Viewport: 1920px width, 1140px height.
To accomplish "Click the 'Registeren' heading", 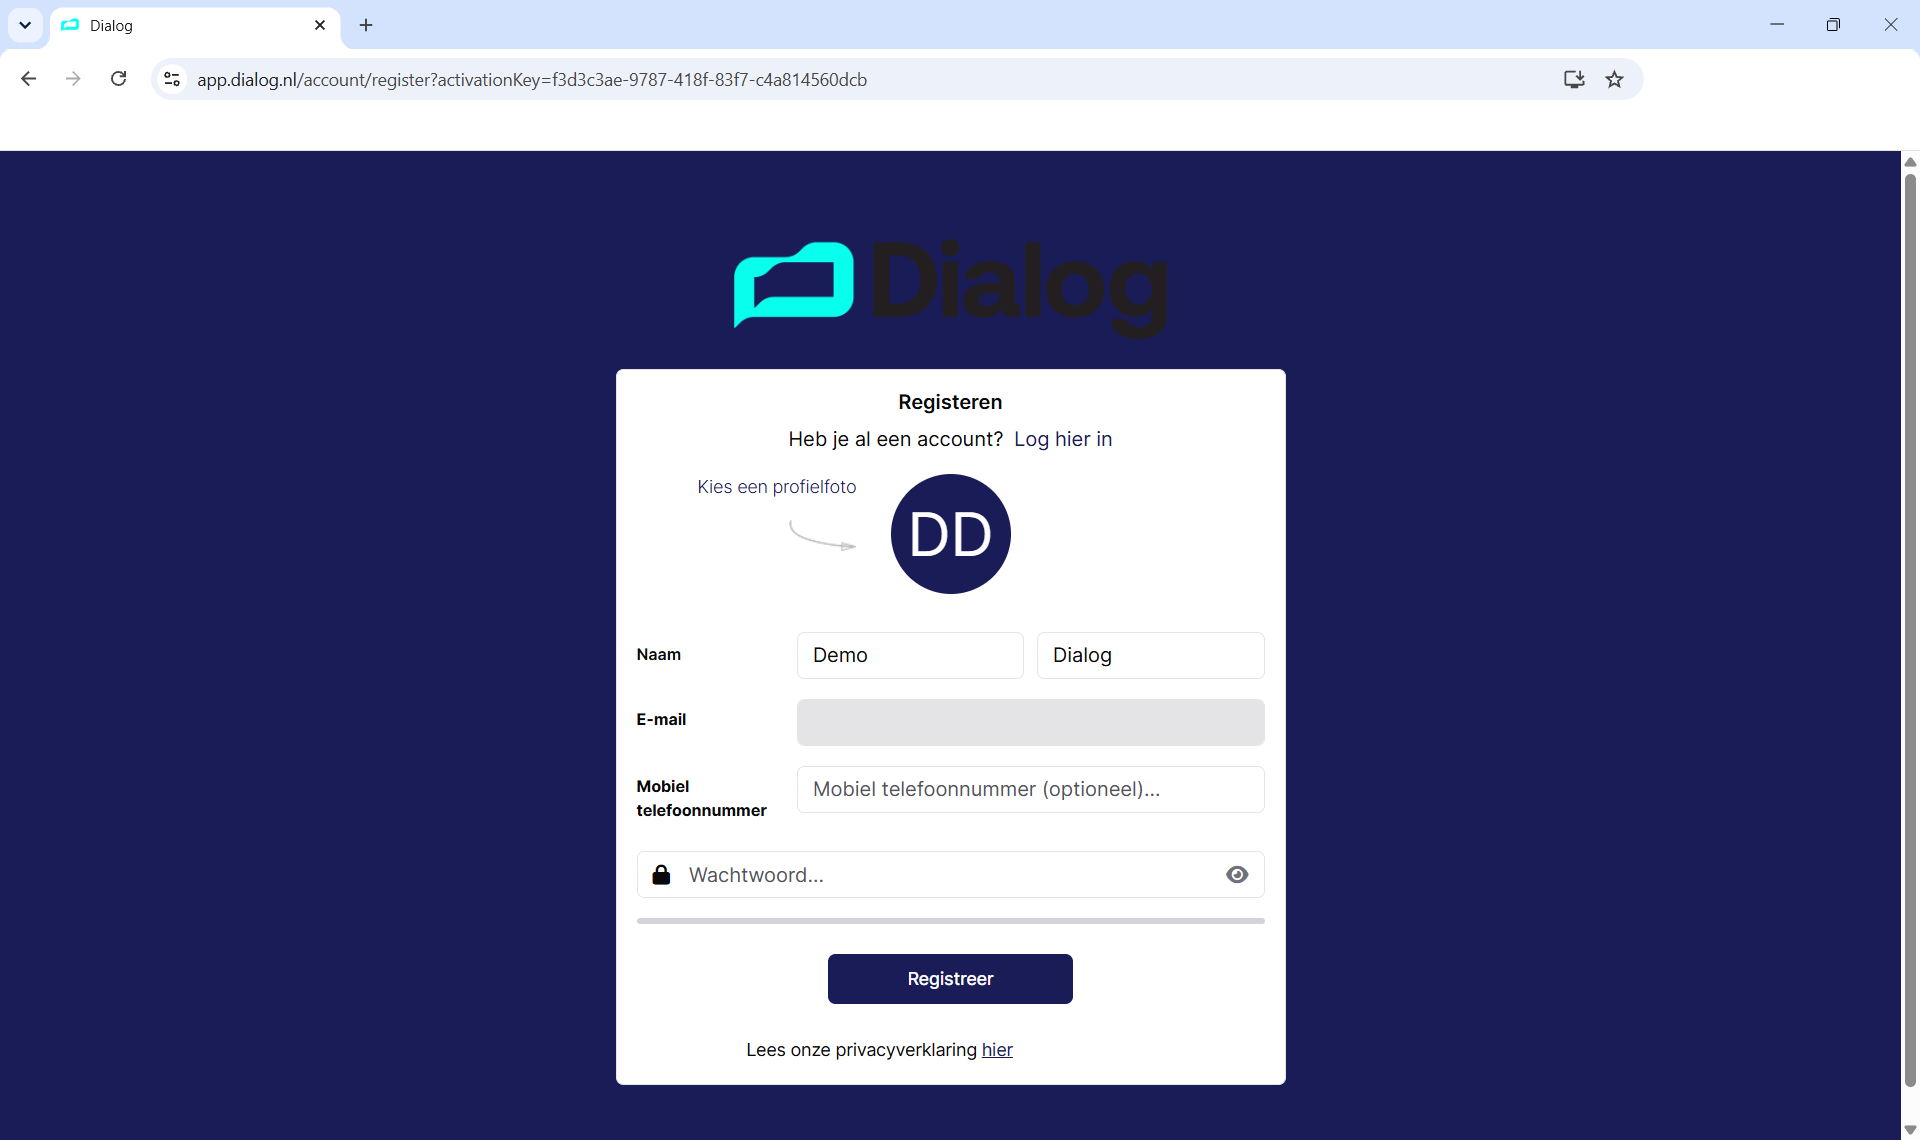I will 950,402.
